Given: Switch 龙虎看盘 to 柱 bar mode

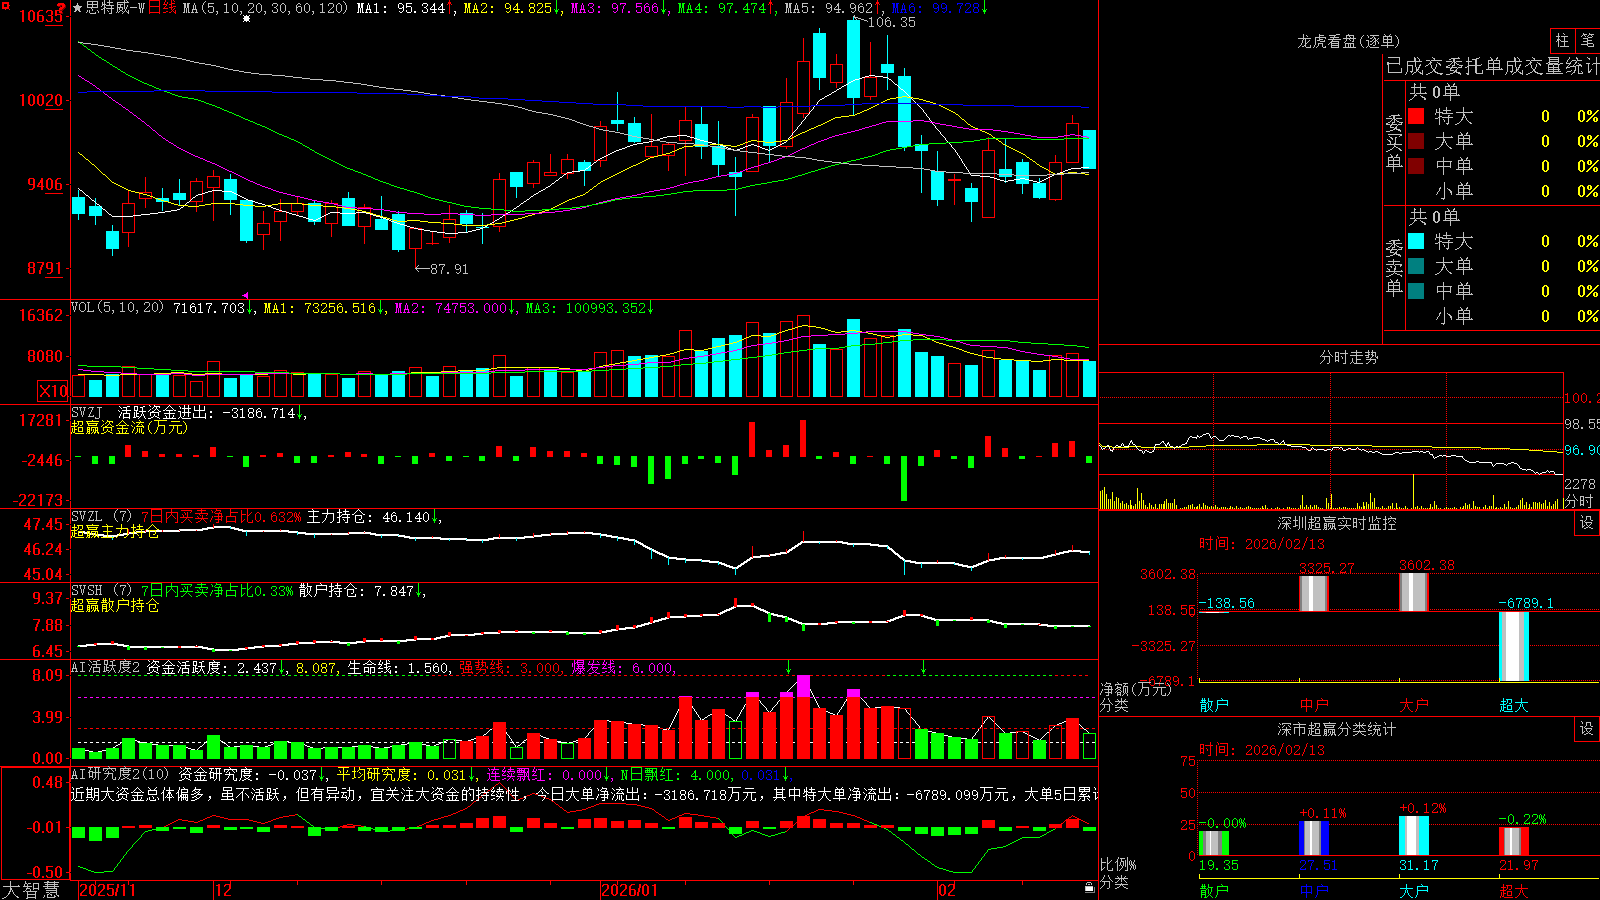Looking at the screenshot, I should coord(1562,40).
